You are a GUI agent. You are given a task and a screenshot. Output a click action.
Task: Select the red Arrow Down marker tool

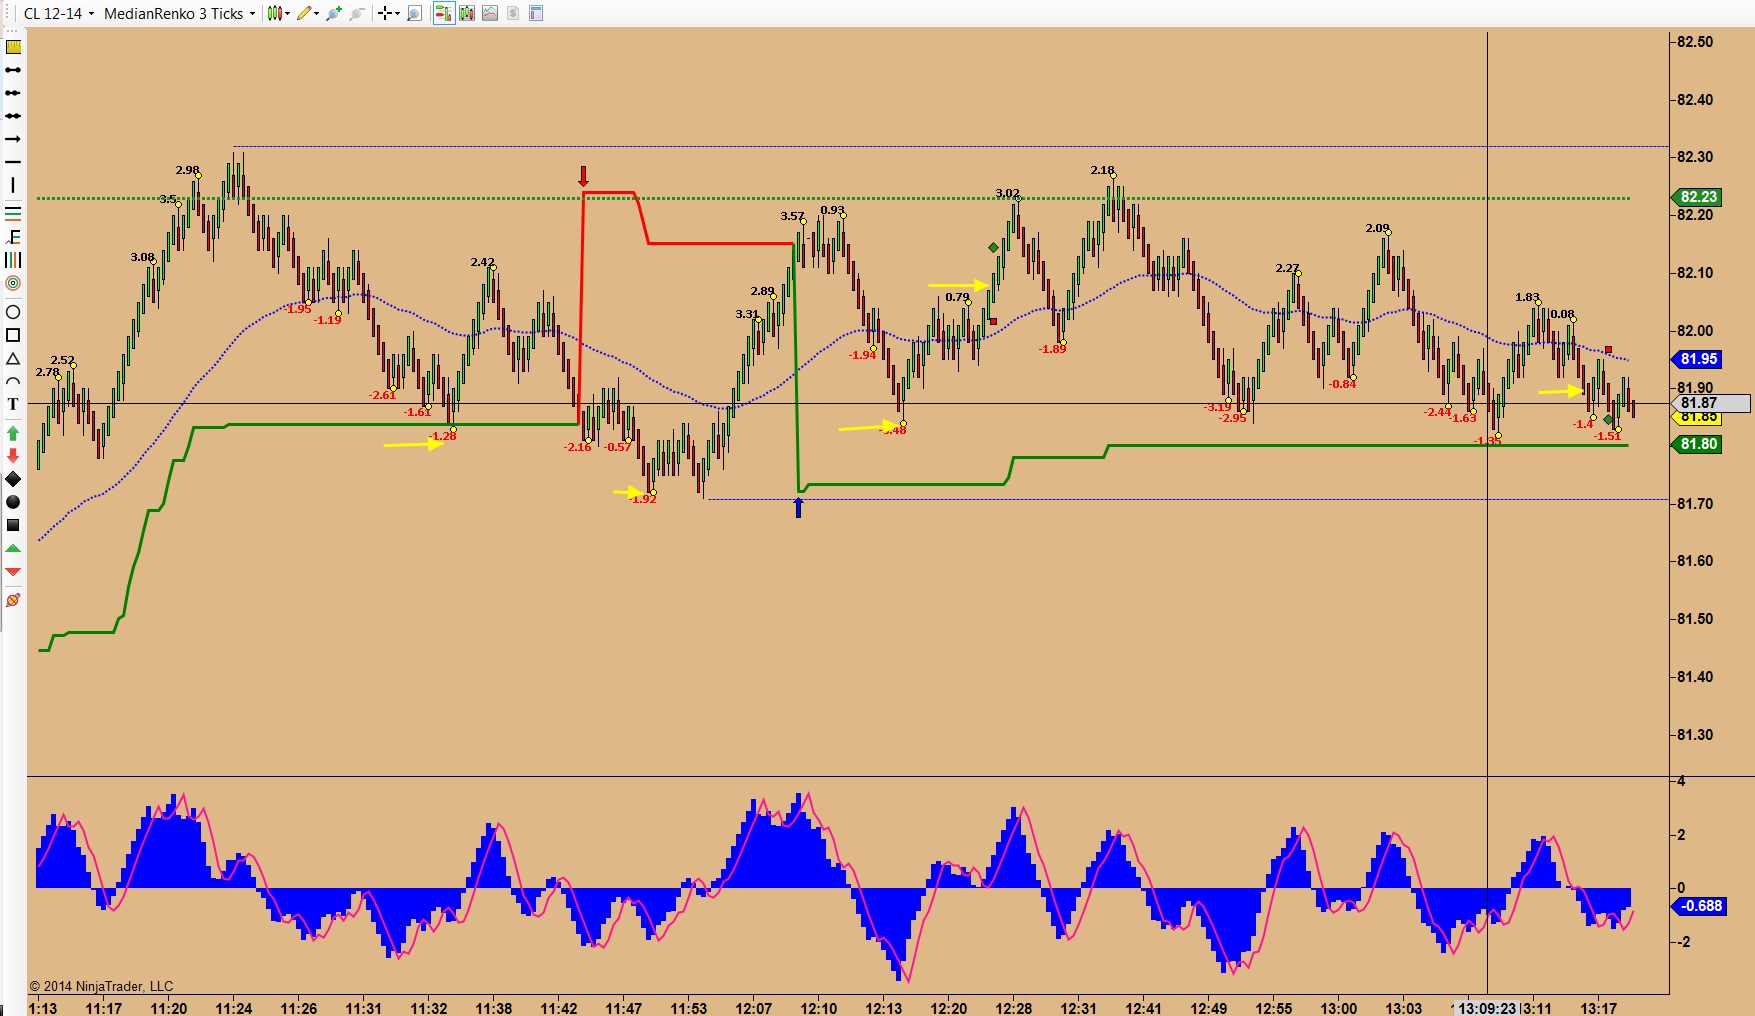[13, 456]
